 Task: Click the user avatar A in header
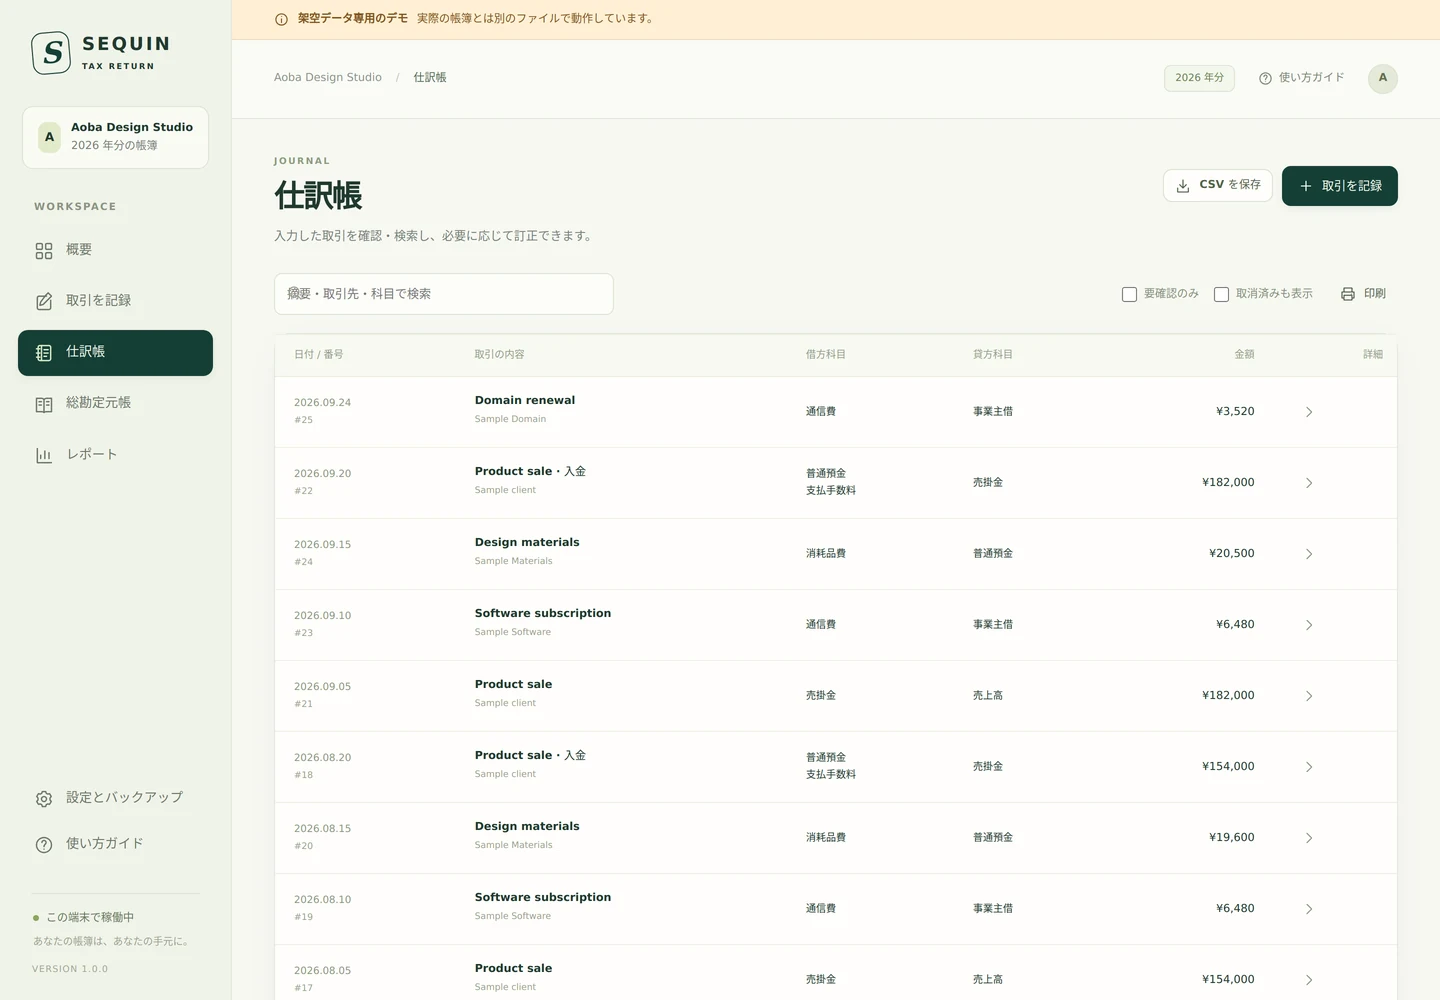click(x=1383, y=78)
